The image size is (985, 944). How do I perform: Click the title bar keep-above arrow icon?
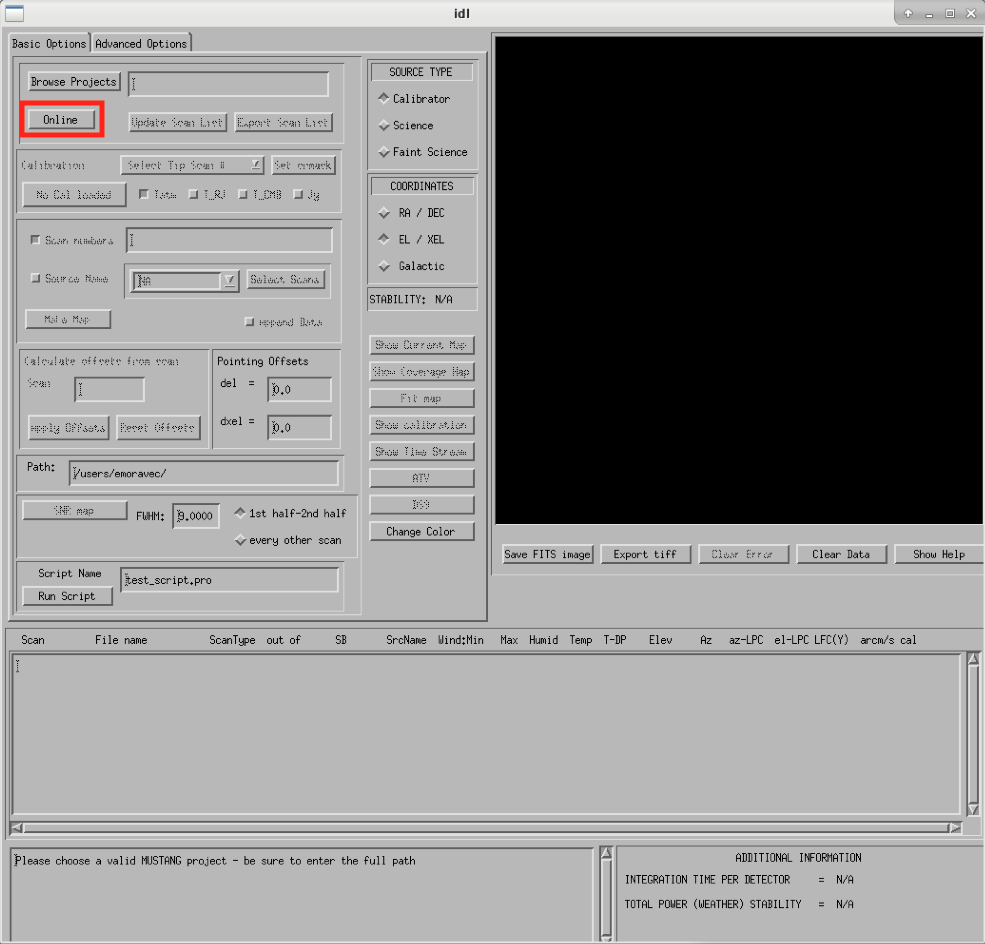click(x=908, y=13)
